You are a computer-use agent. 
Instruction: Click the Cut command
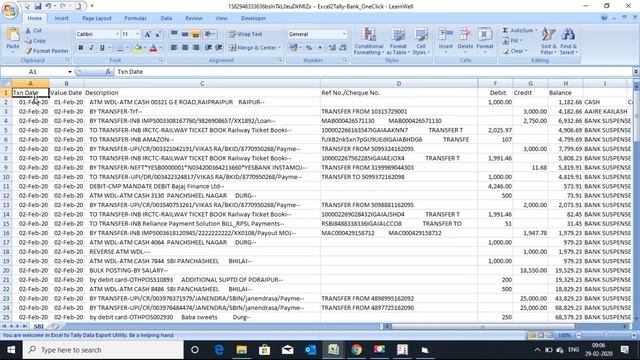(34, 30)
